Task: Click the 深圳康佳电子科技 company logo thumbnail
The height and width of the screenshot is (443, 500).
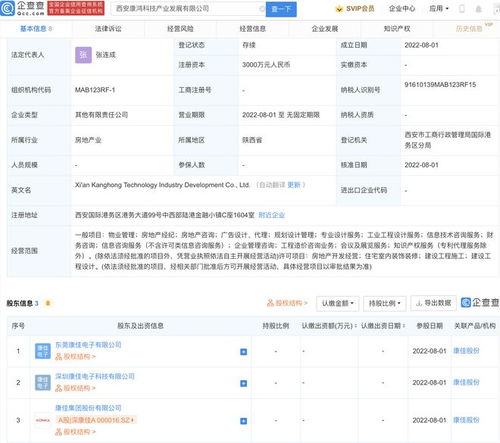Action: pyautogui.click(x=43, y=382)
